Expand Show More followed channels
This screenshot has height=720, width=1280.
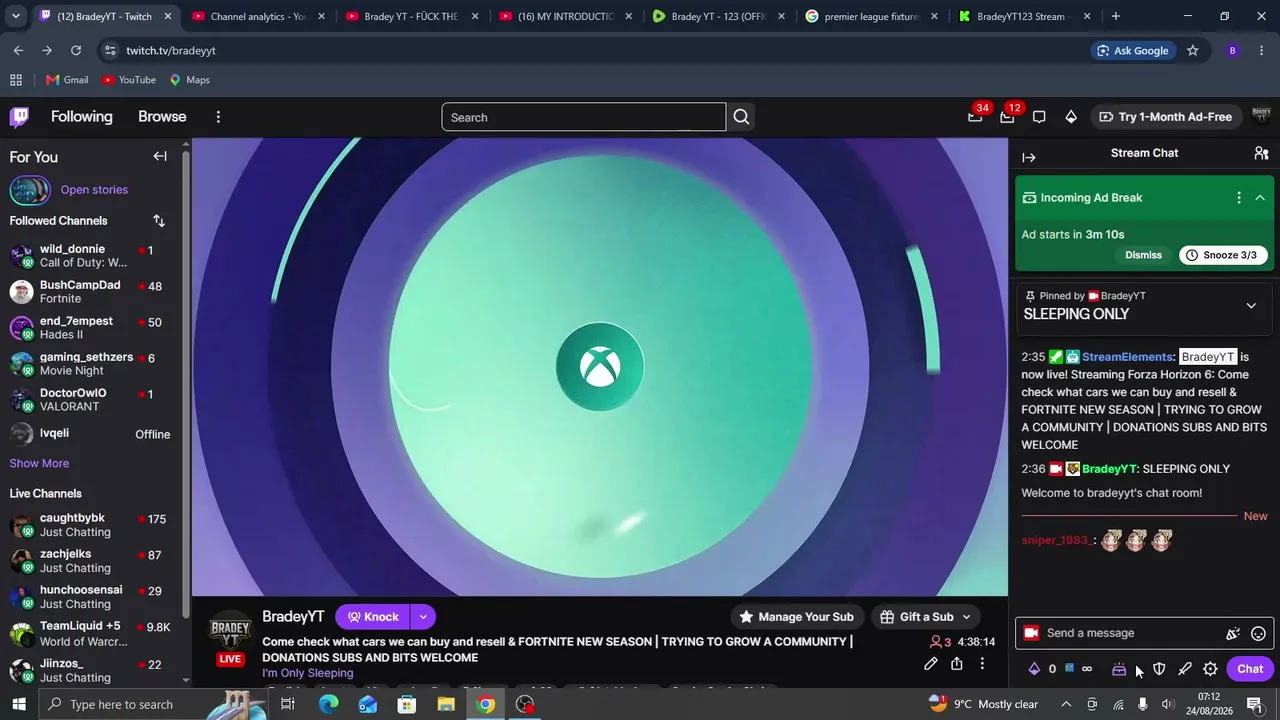(x=39, y=463)
